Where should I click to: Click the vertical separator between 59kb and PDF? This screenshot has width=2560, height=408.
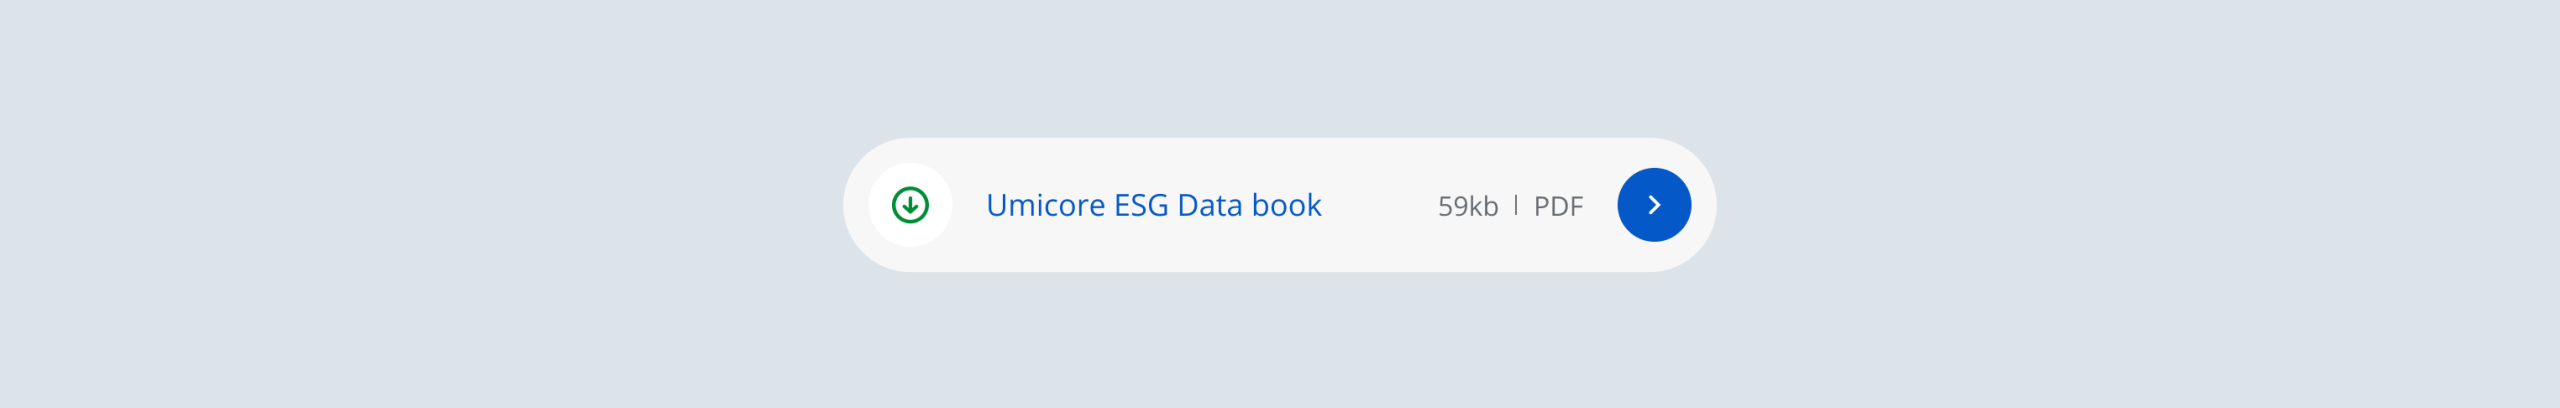(x=1516, y=205)
